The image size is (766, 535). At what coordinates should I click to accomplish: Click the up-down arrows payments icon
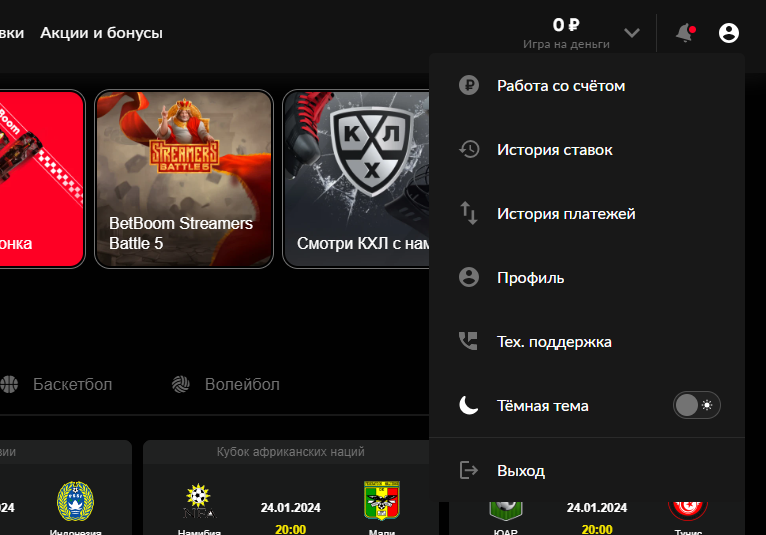coord(468,214)
